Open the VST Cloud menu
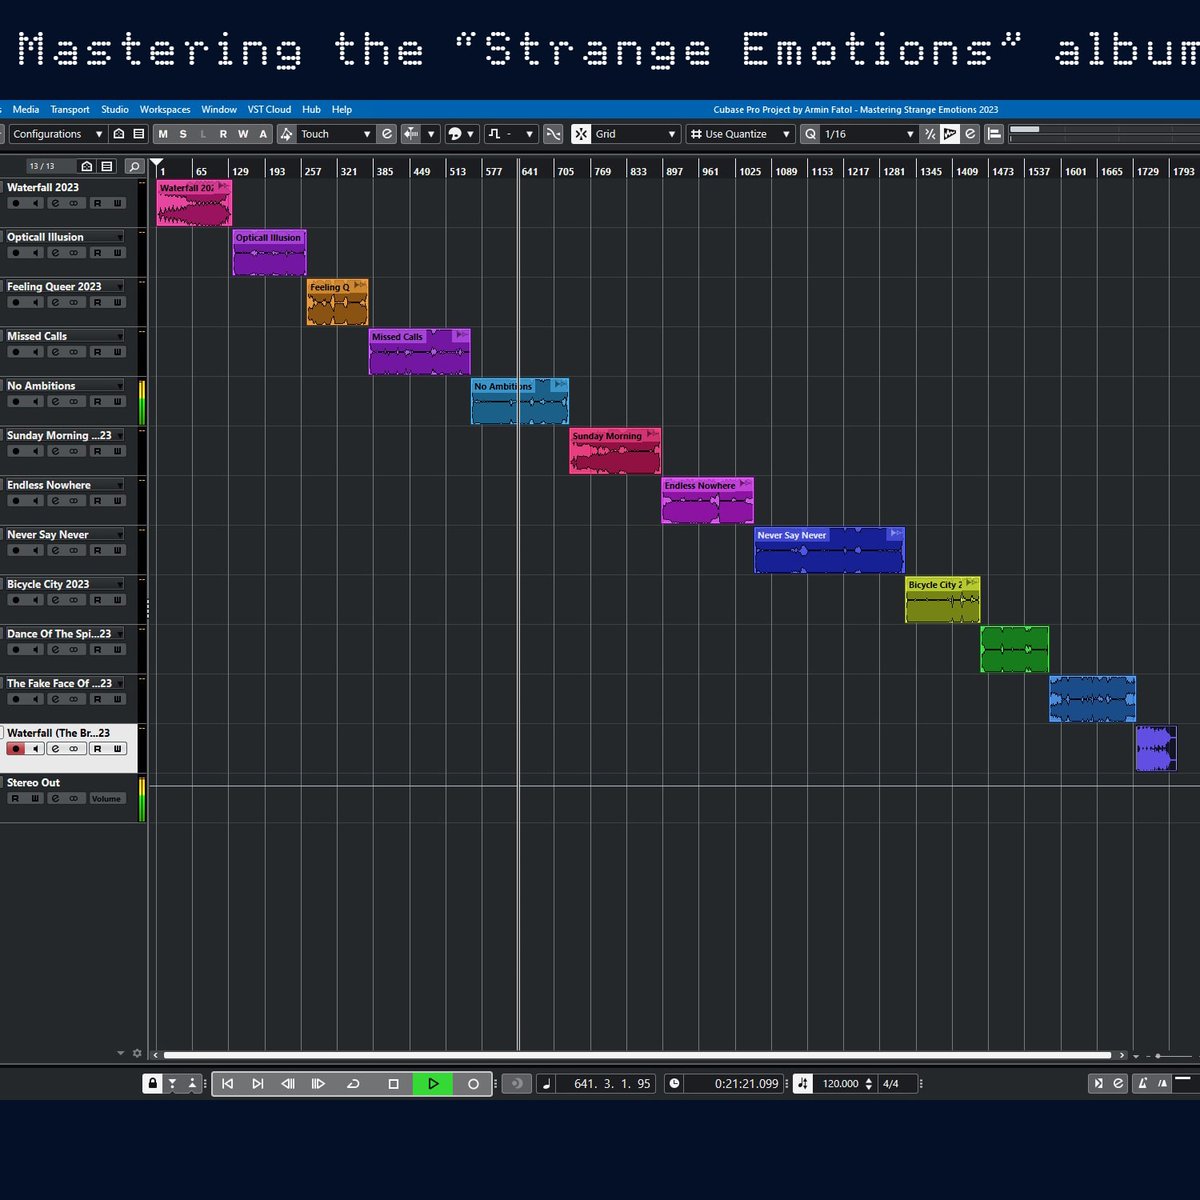Image resolution: width=1200 pixels, height=1200 pixels. point(270,109)
